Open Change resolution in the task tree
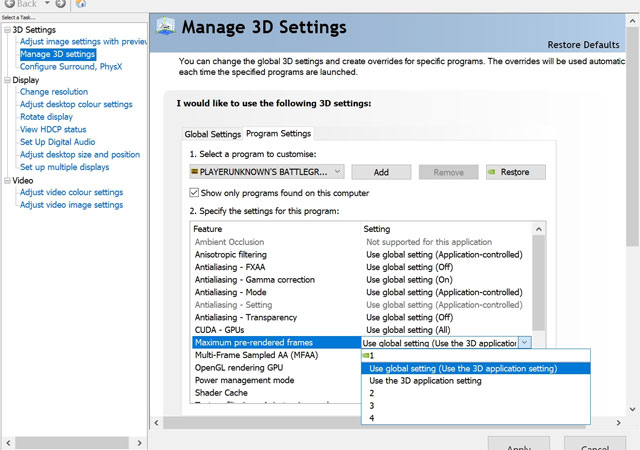640x450 pixels. click(54, 92)
